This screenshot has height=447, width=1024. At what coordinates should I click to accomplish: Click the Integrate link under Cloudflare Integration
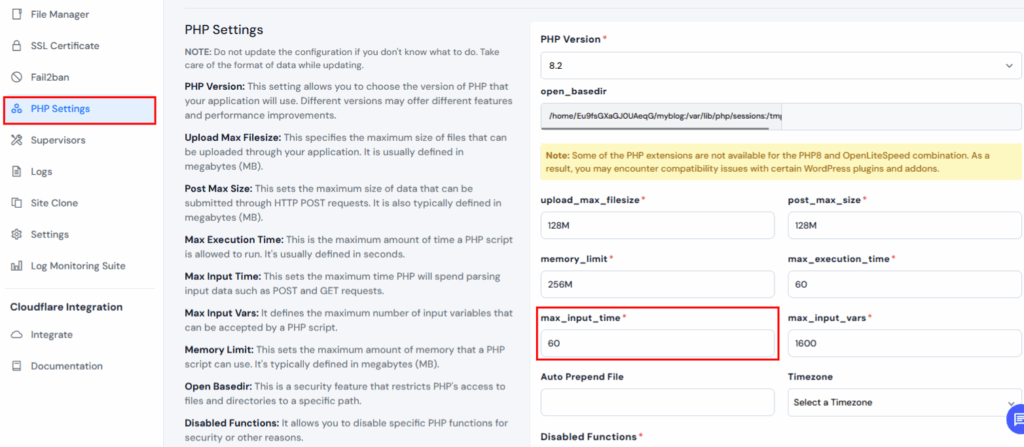[x=52, y=335]
